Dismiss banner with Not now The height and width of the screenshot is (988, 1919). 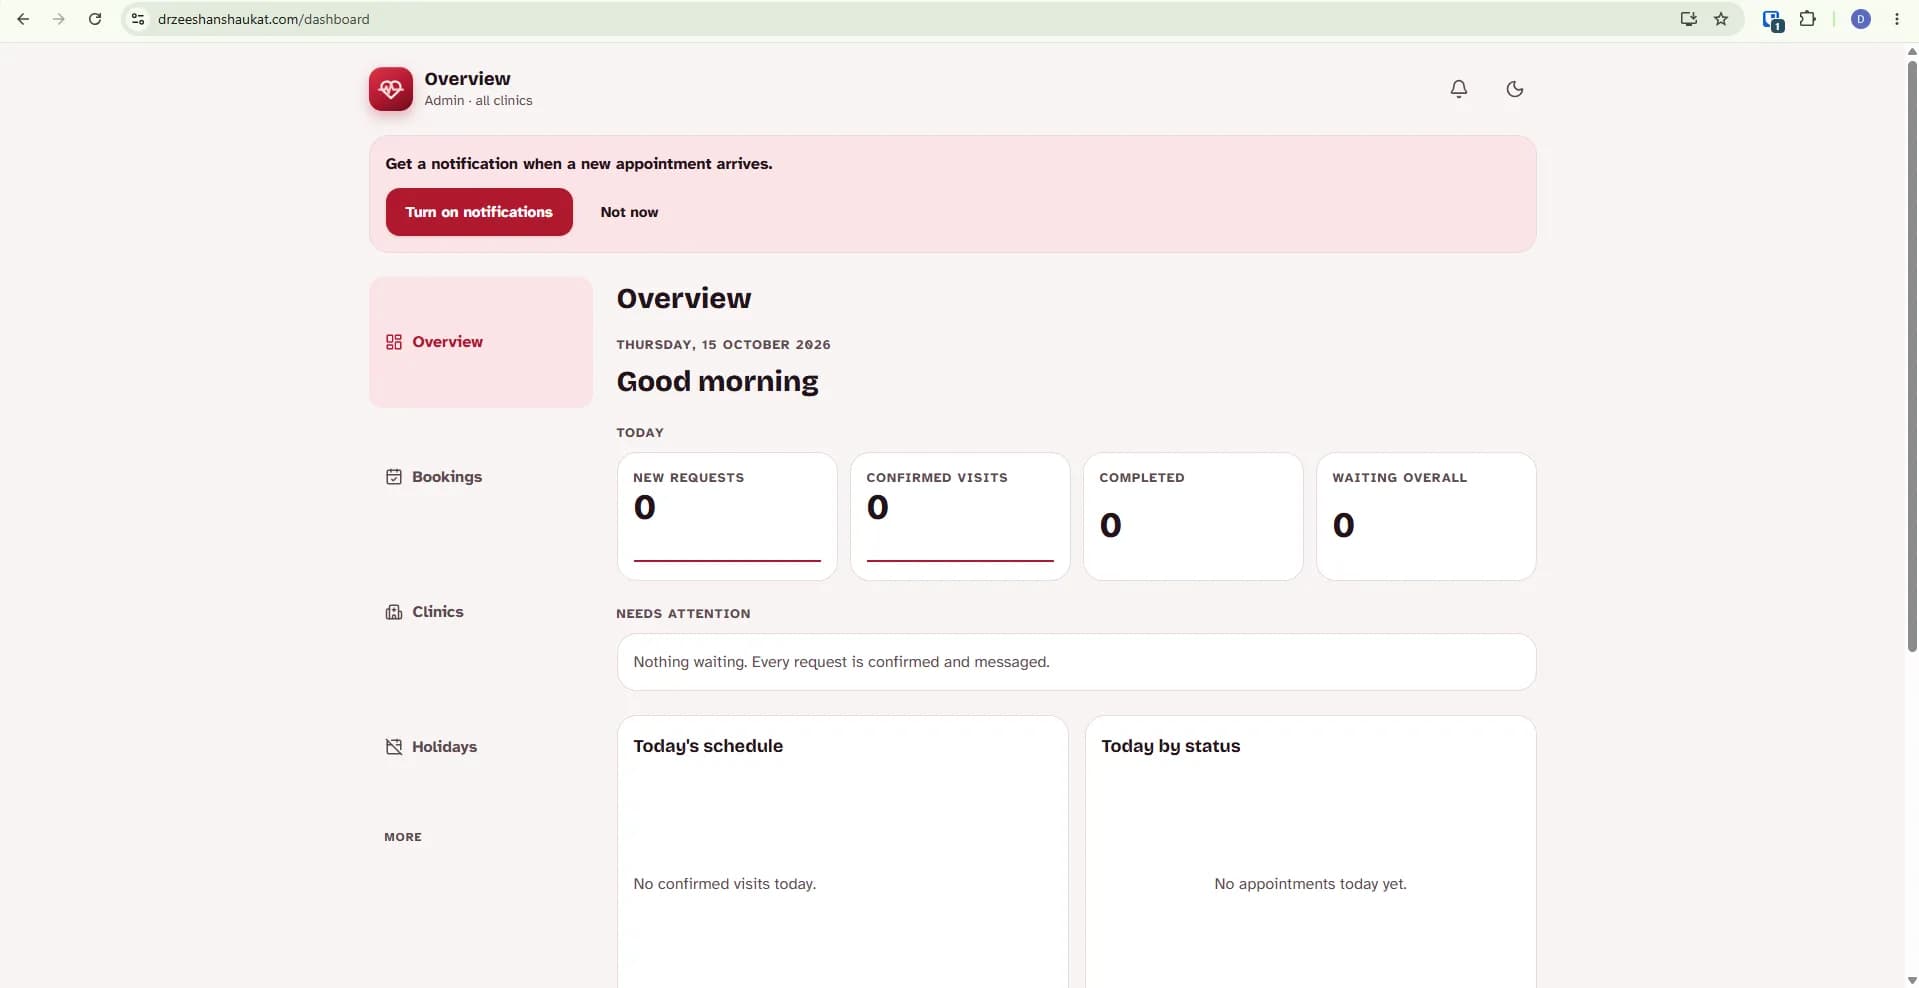click(629, 212)
